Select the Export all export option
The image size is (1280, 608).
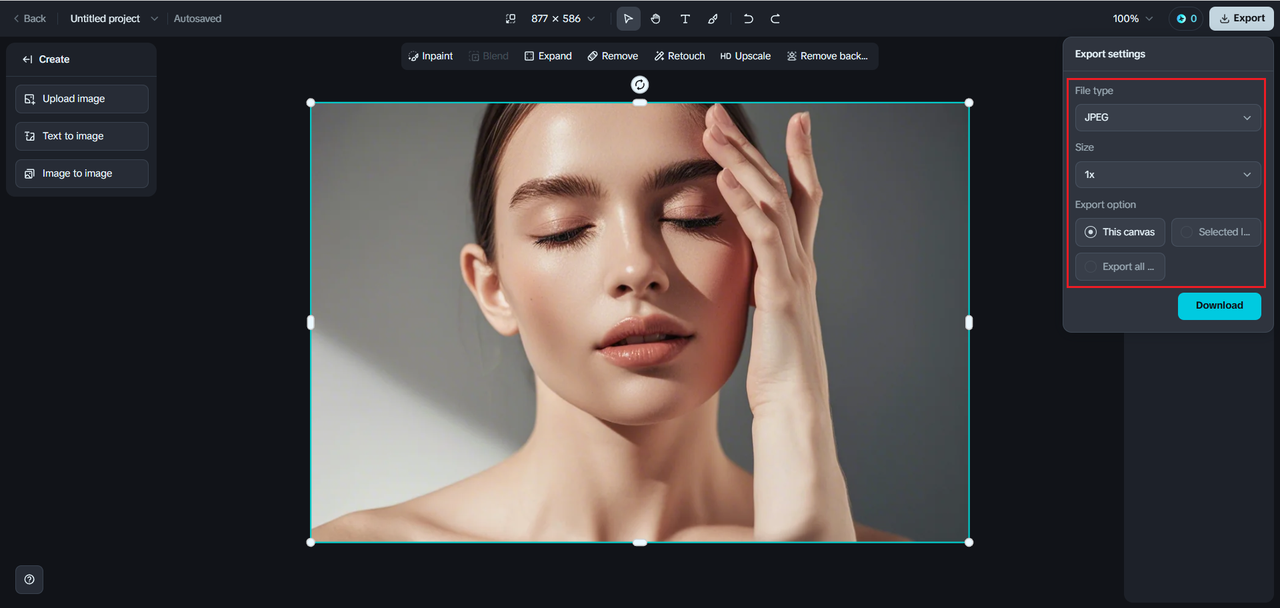coord(1120,267)
